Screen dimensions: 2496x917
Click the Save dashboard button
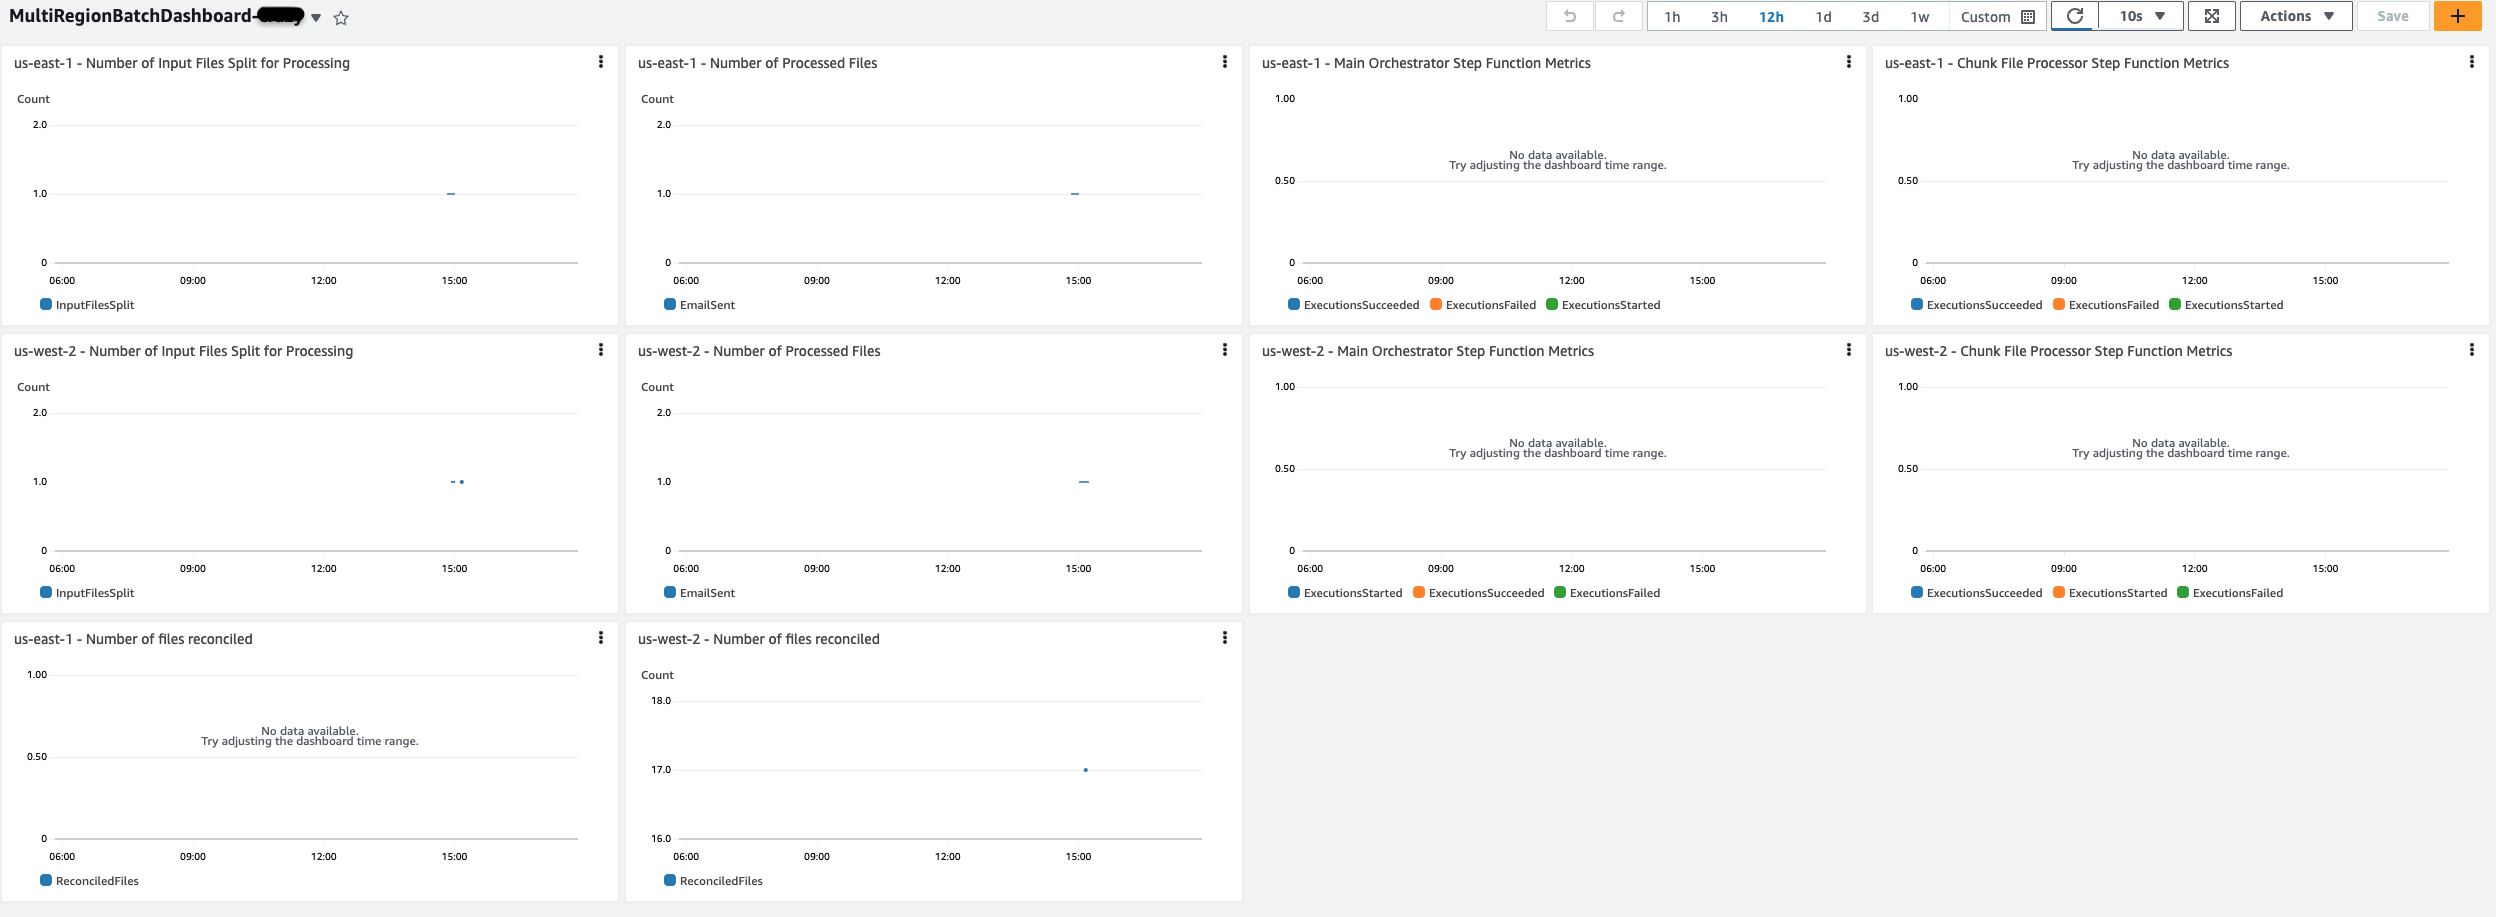coord(2393,16)
